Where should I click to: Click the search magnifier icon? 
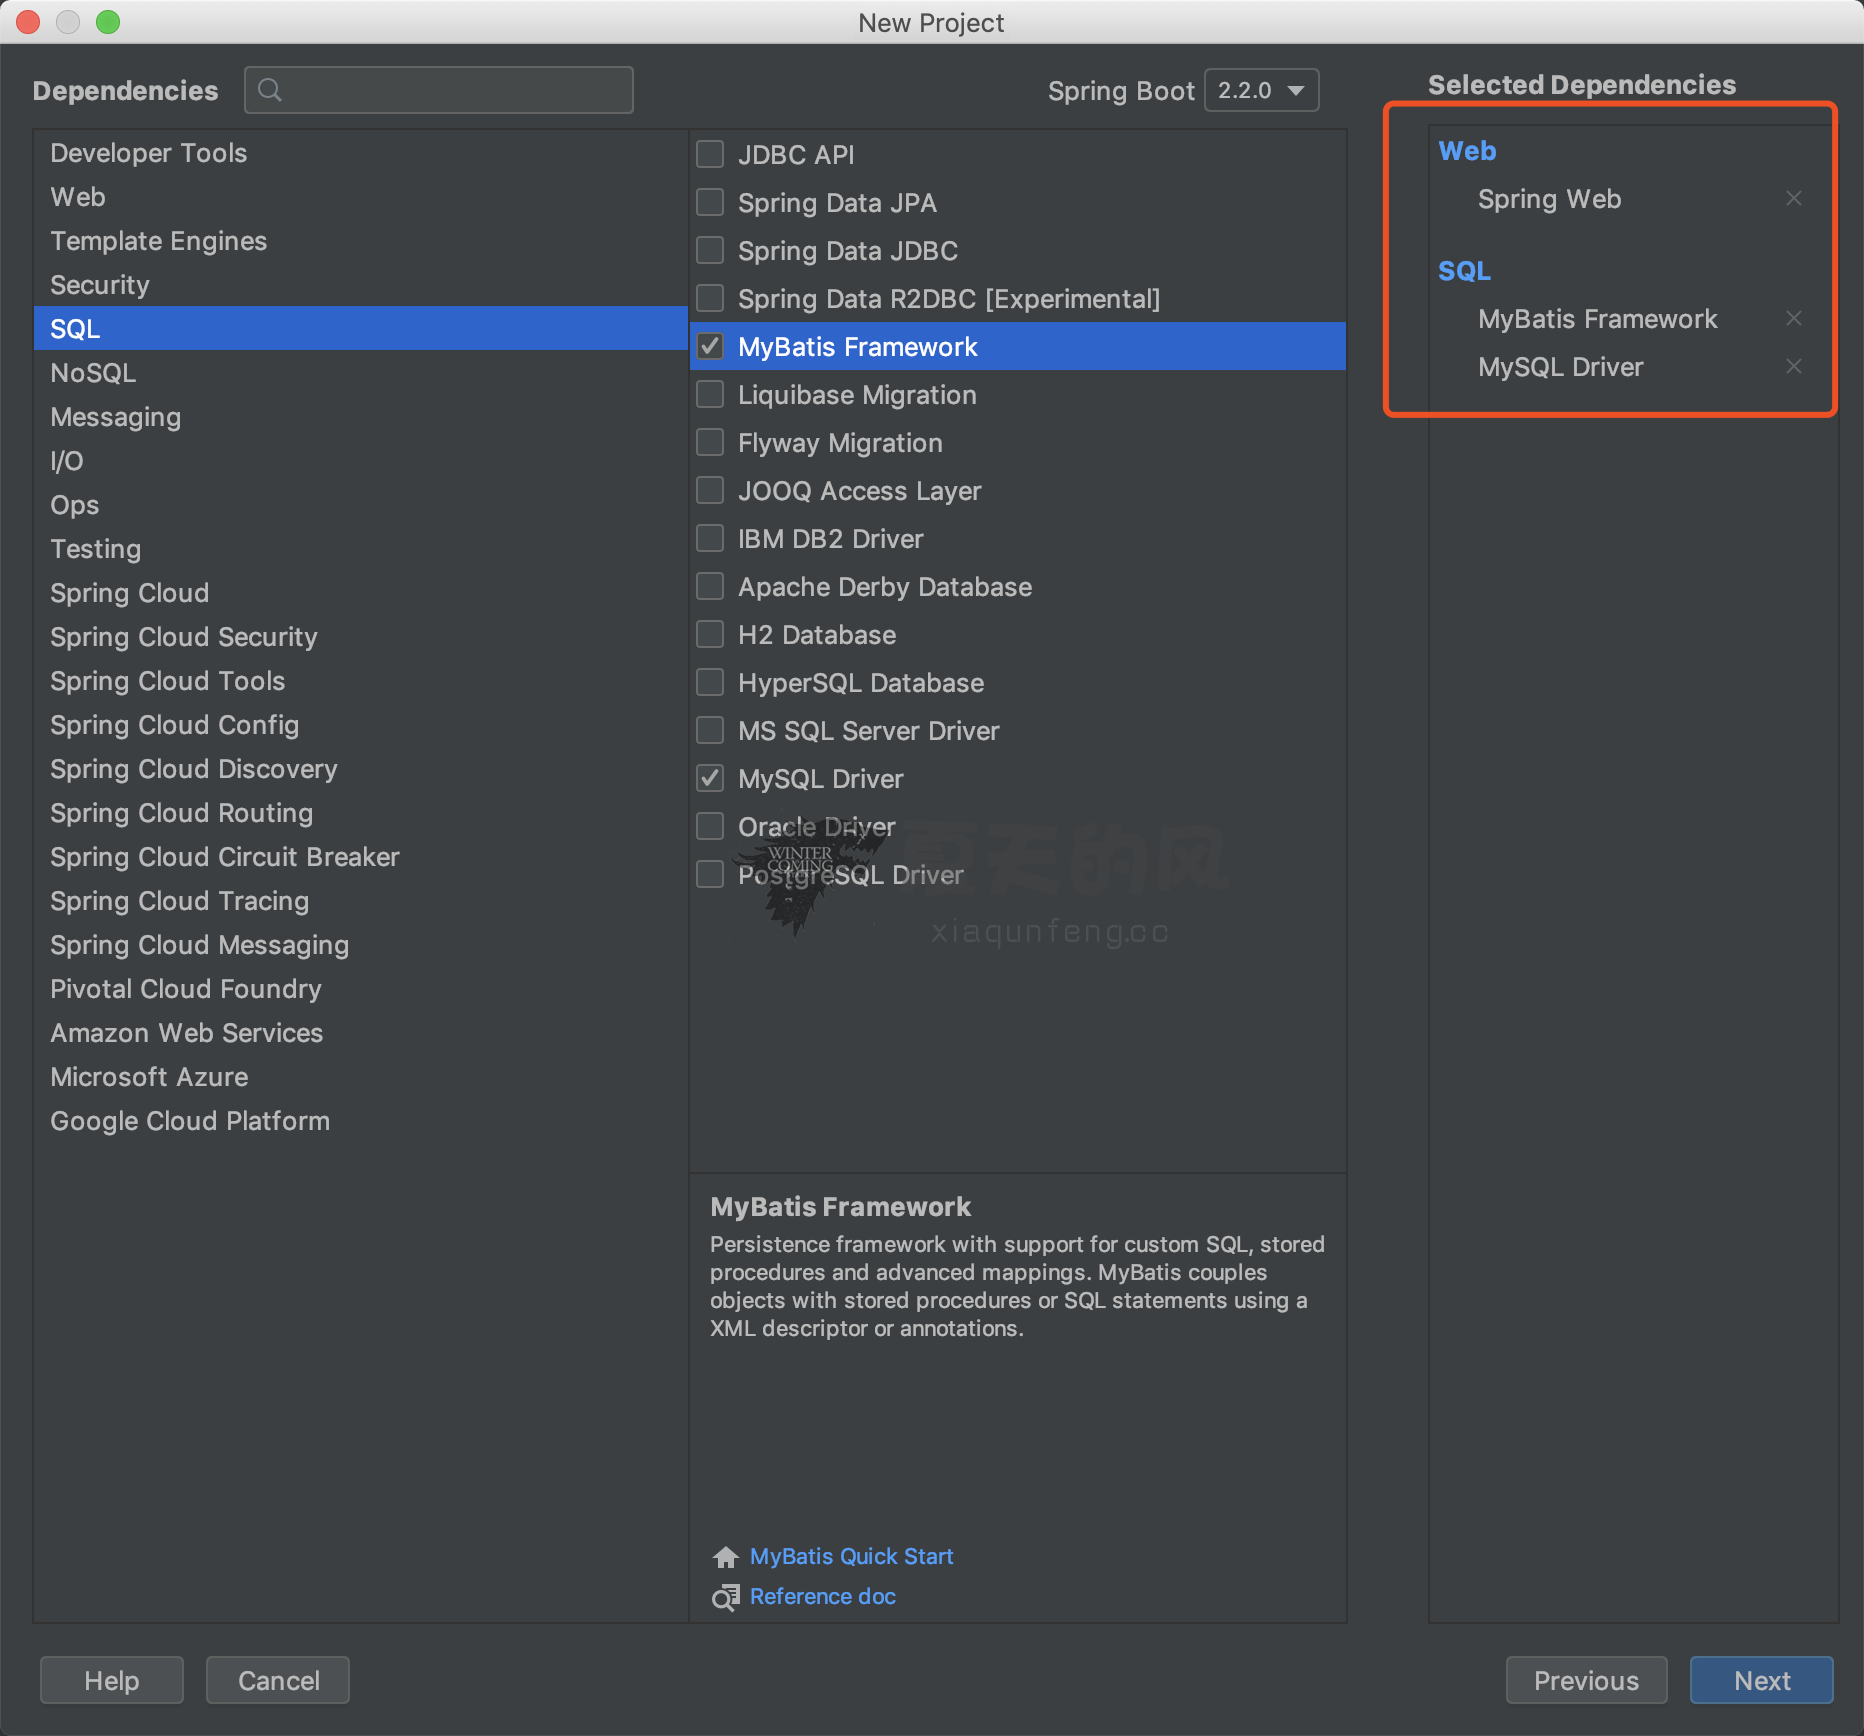pyautogui.click(x=270, y=90)
